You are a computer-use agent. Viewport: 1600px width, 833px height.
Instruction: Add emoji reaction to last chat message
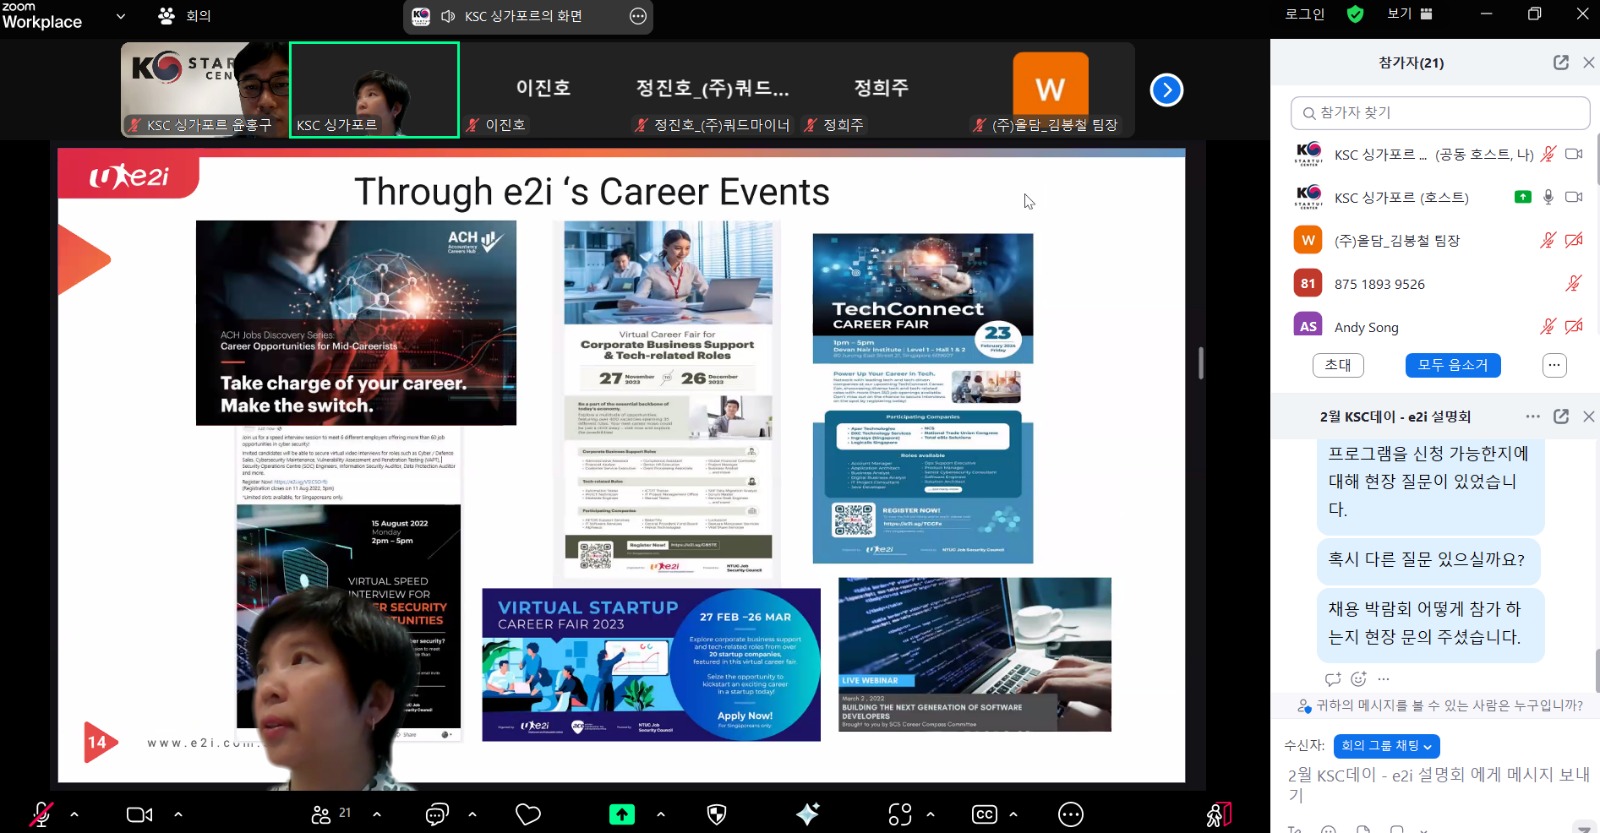coord(1358,679)
